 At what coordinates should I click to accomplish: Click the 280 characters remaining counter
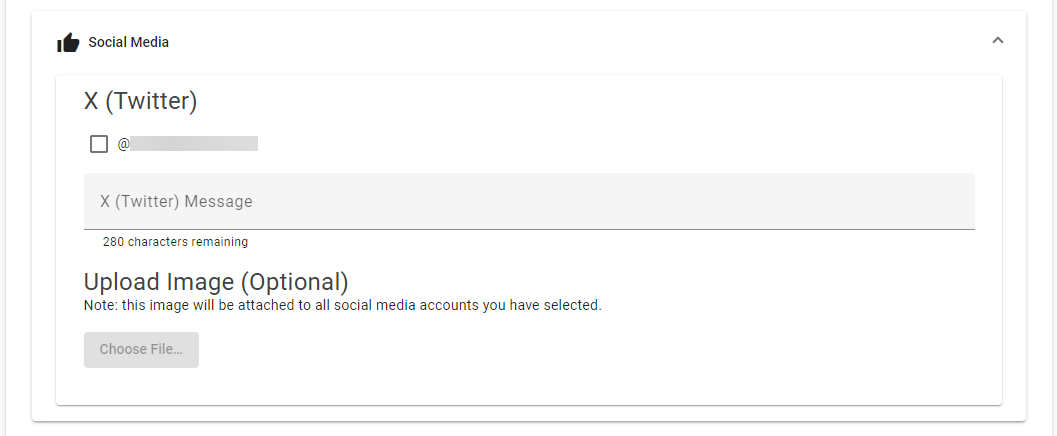coord(175,241)
